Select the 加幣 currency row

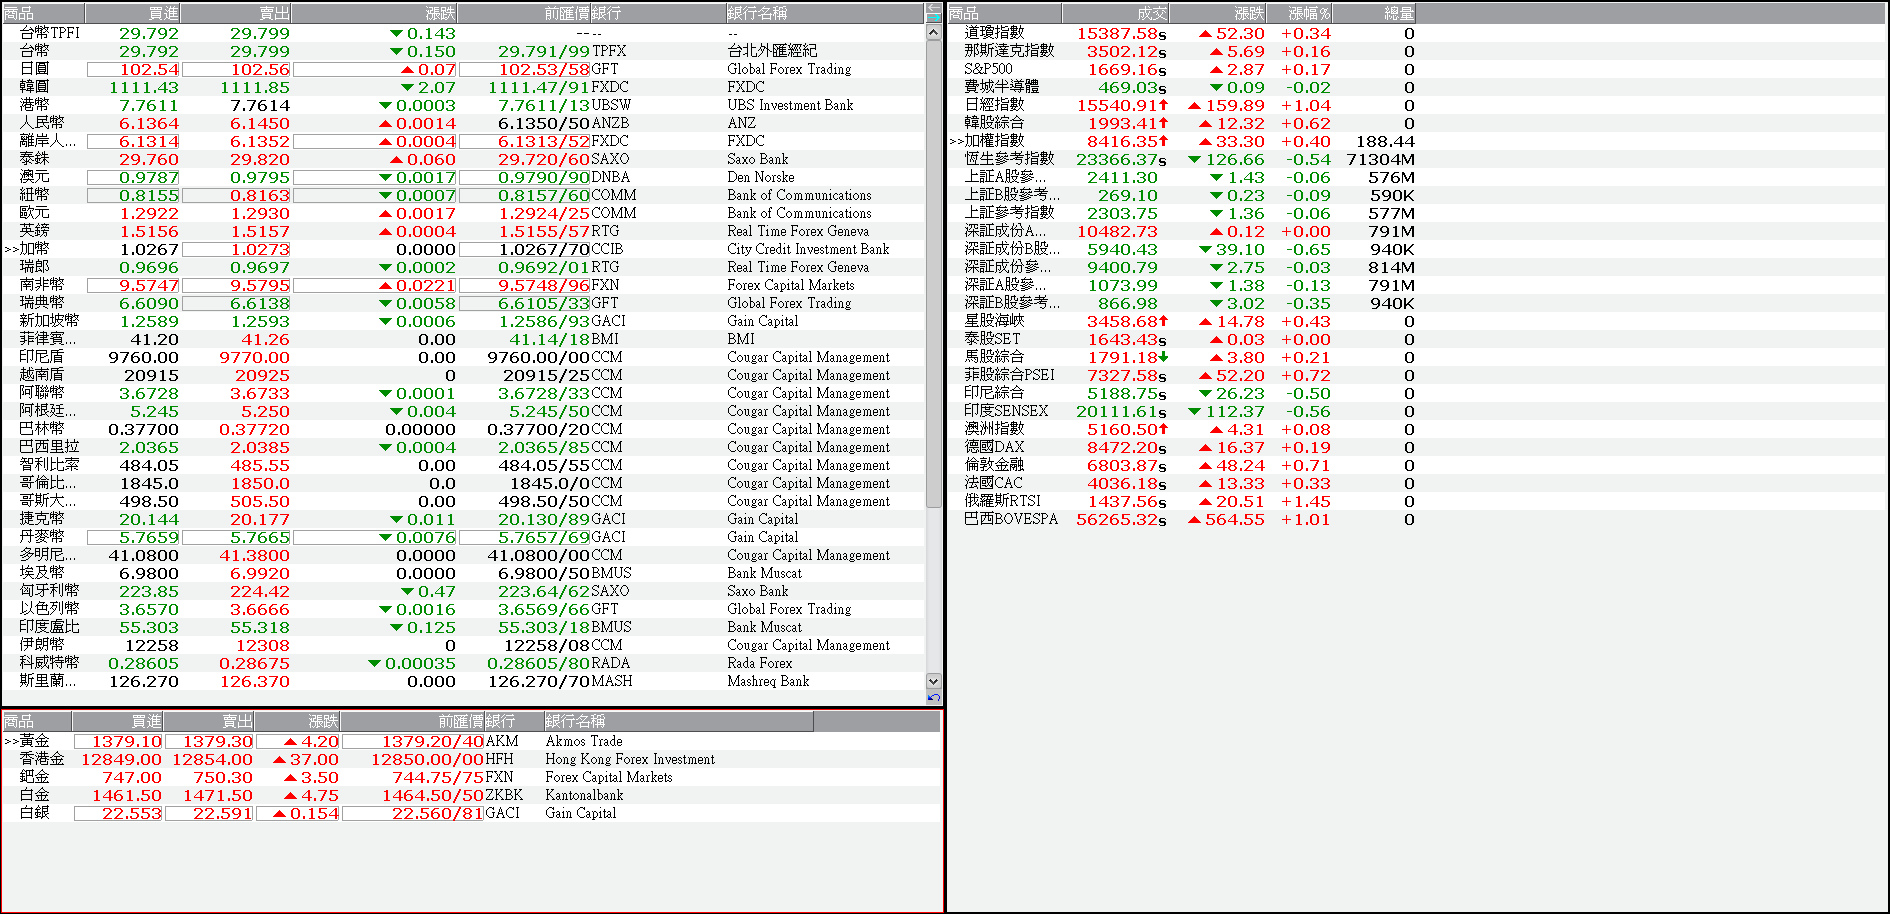tap(463, 249)
